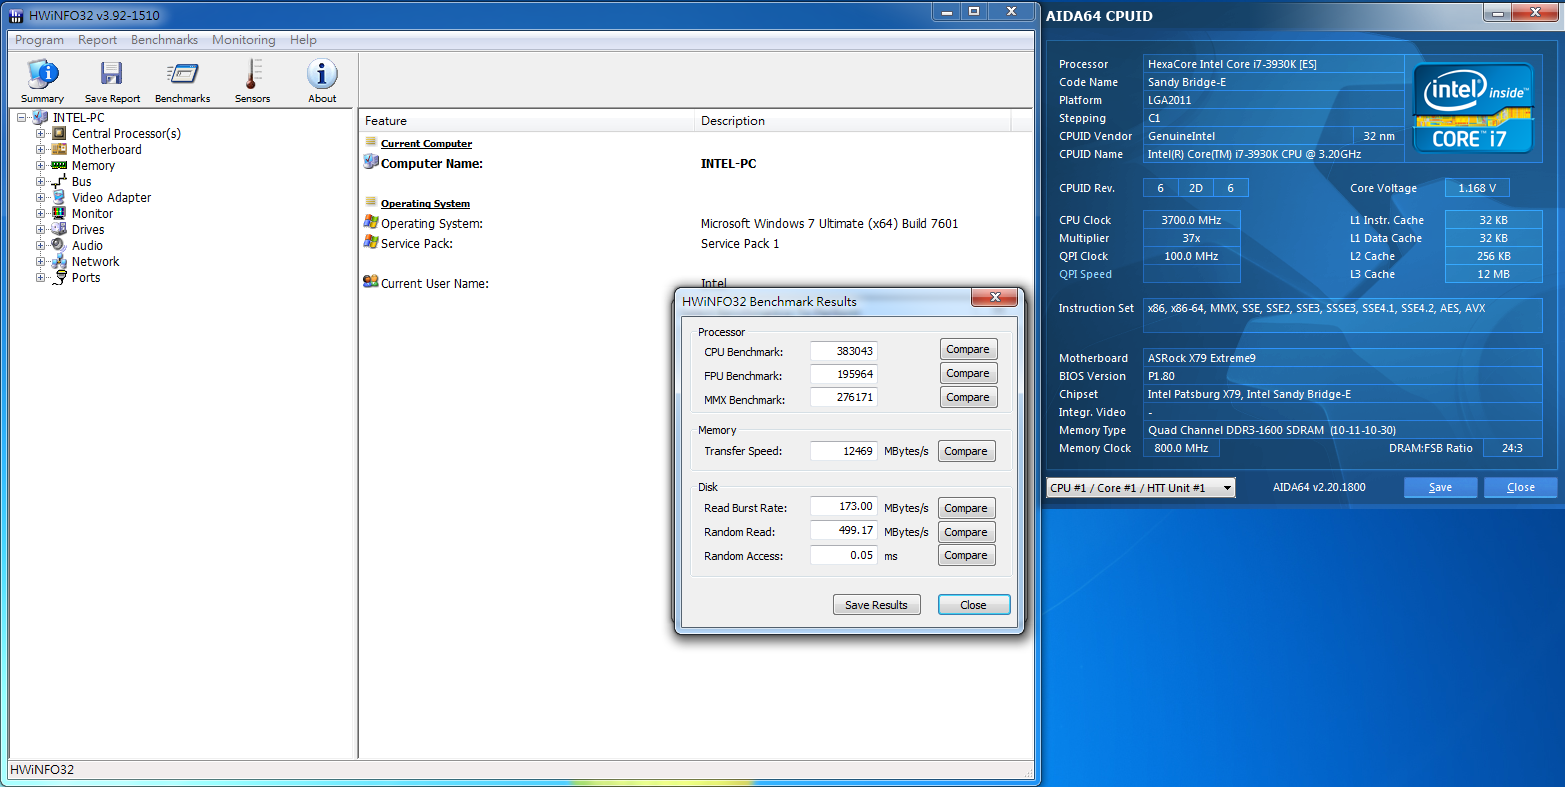This screenshot has height=787, width=1565.
Task: Expand the Central Processor(s) node
Action: pyautogui.click(x=41, y=133)
